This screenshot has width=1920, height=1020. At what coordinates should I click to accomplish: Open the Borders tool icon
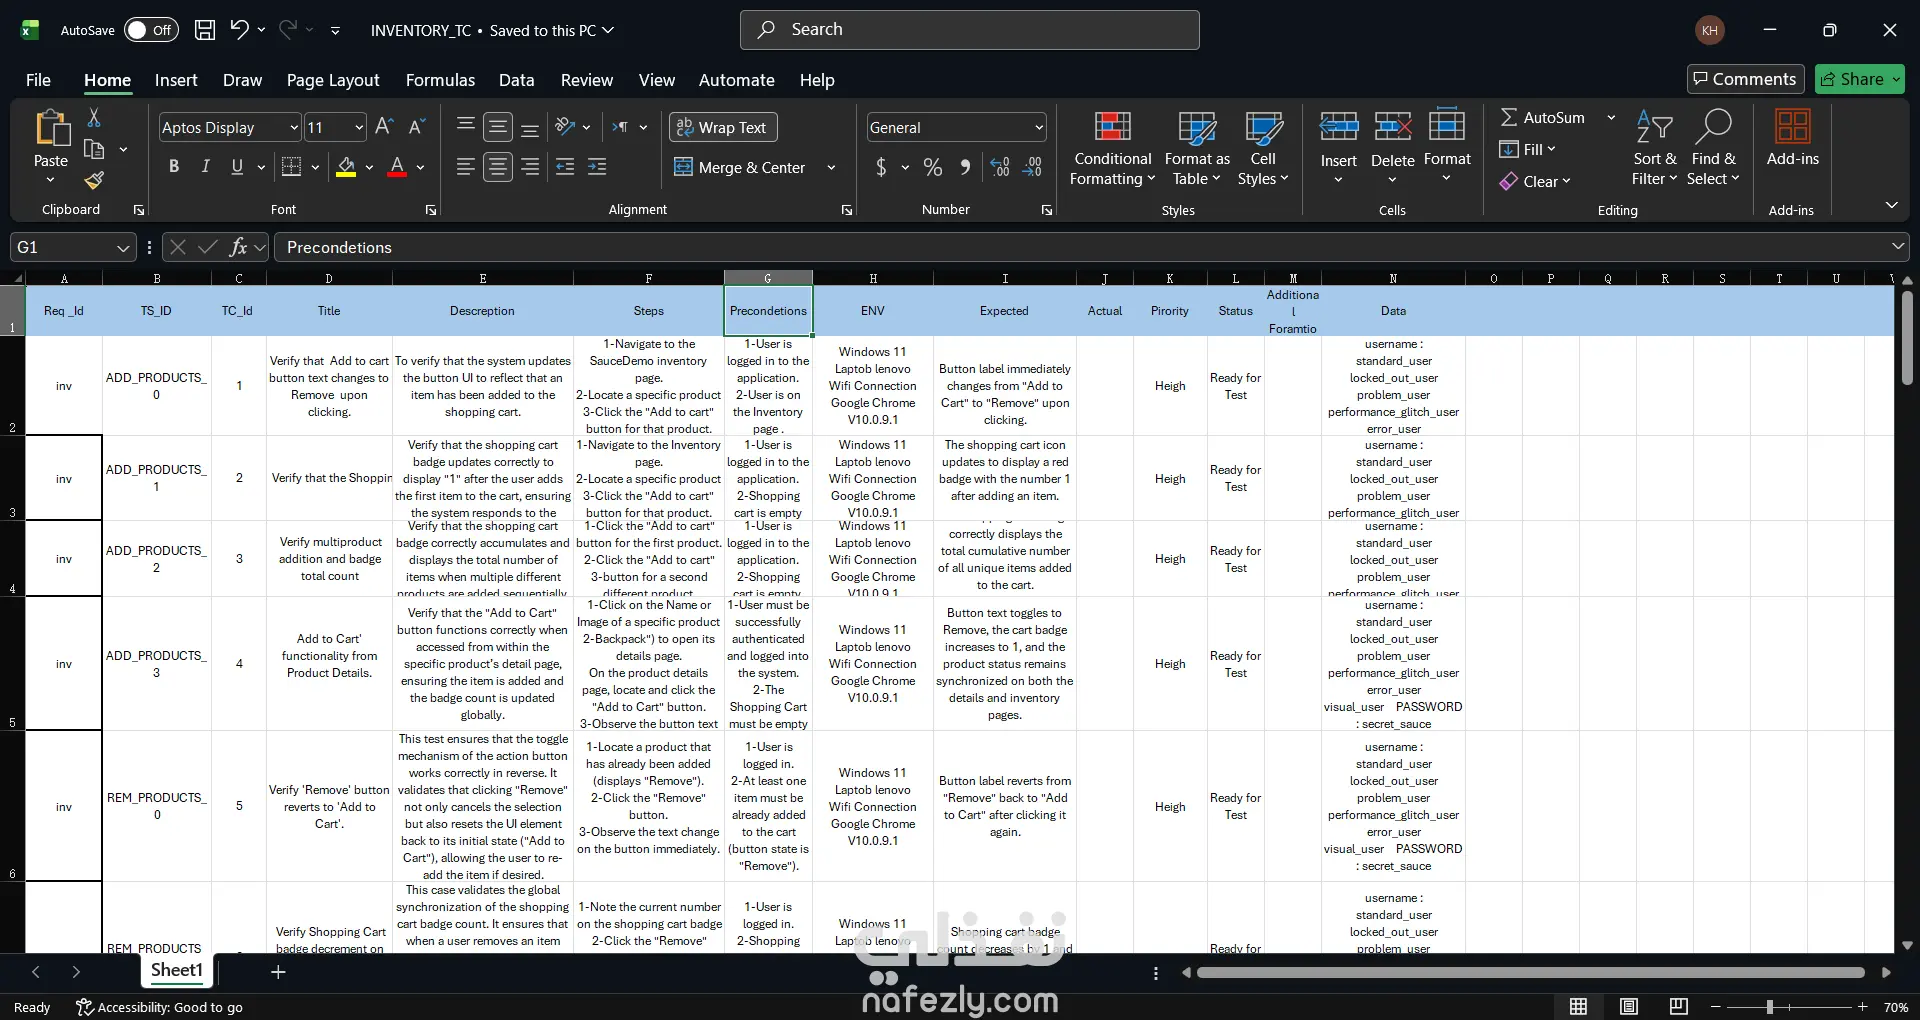pos(291,167)
